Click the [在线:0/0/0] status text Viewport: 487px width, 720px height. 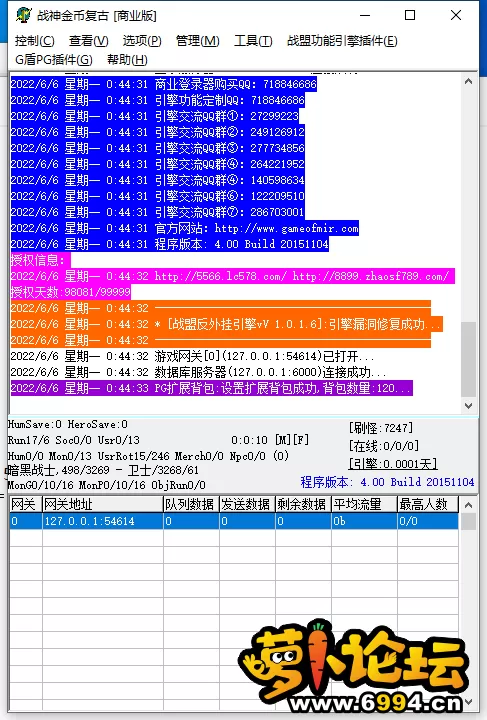point(384,446)
